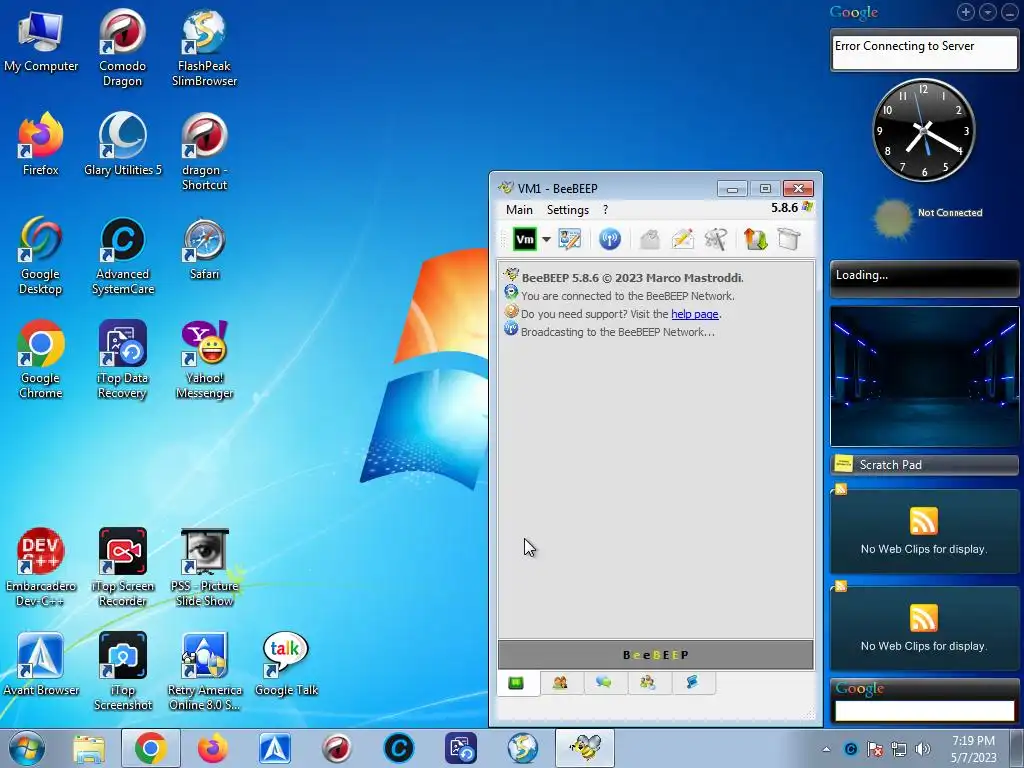Screen dimensions: 1024x768
Task: Show hidden tray icons arrow
Action: [x=826, y=749]
